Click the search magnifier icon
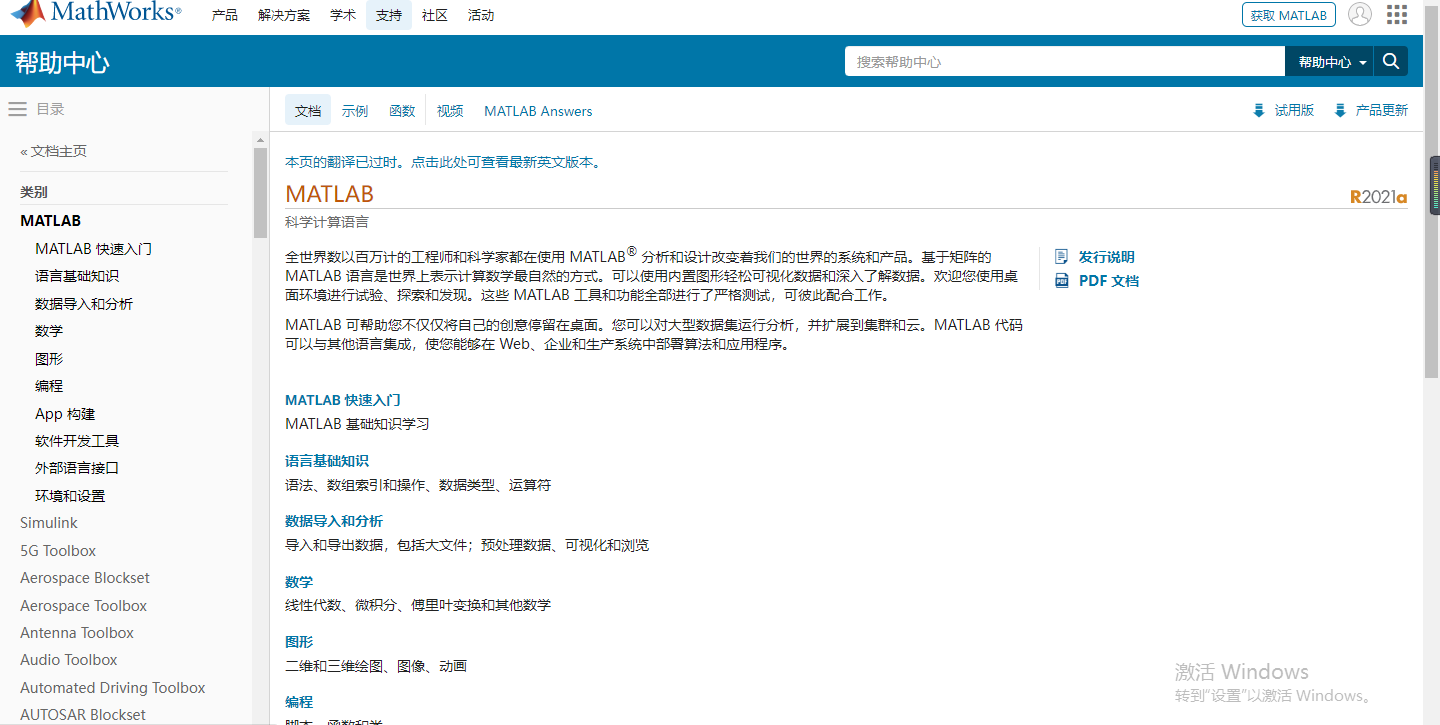 click(1391, 60)
